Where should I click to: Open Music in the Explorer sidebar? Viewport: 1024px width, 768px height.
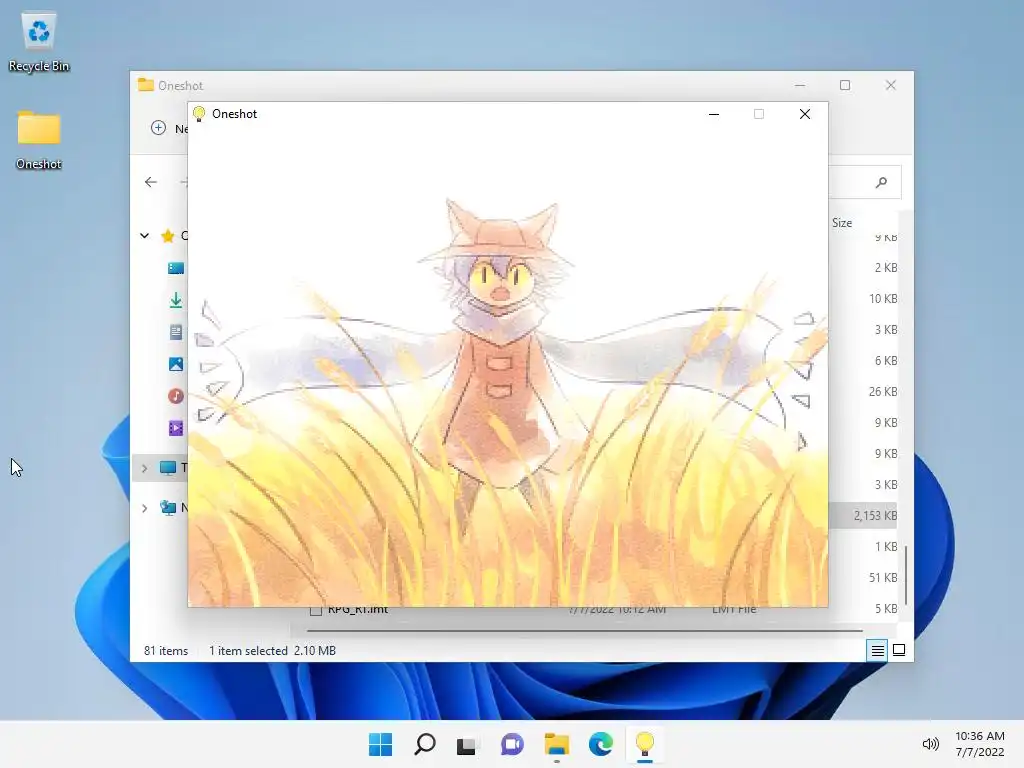[x=176, y=396]
